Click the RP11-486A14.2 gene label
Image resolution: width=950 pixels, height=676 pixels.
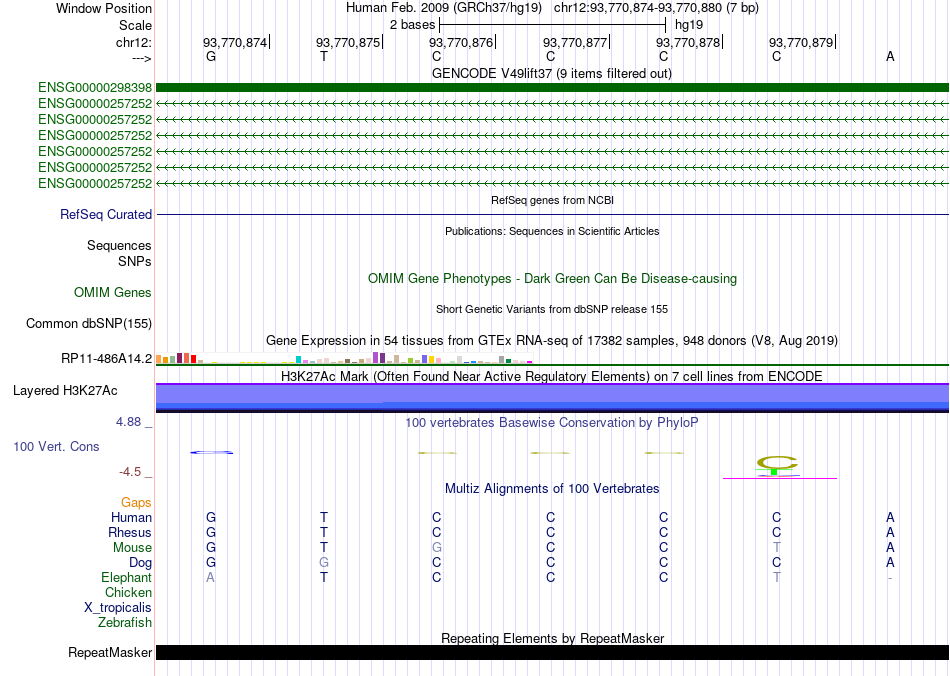pyautogui.click(x=106, y=359)
